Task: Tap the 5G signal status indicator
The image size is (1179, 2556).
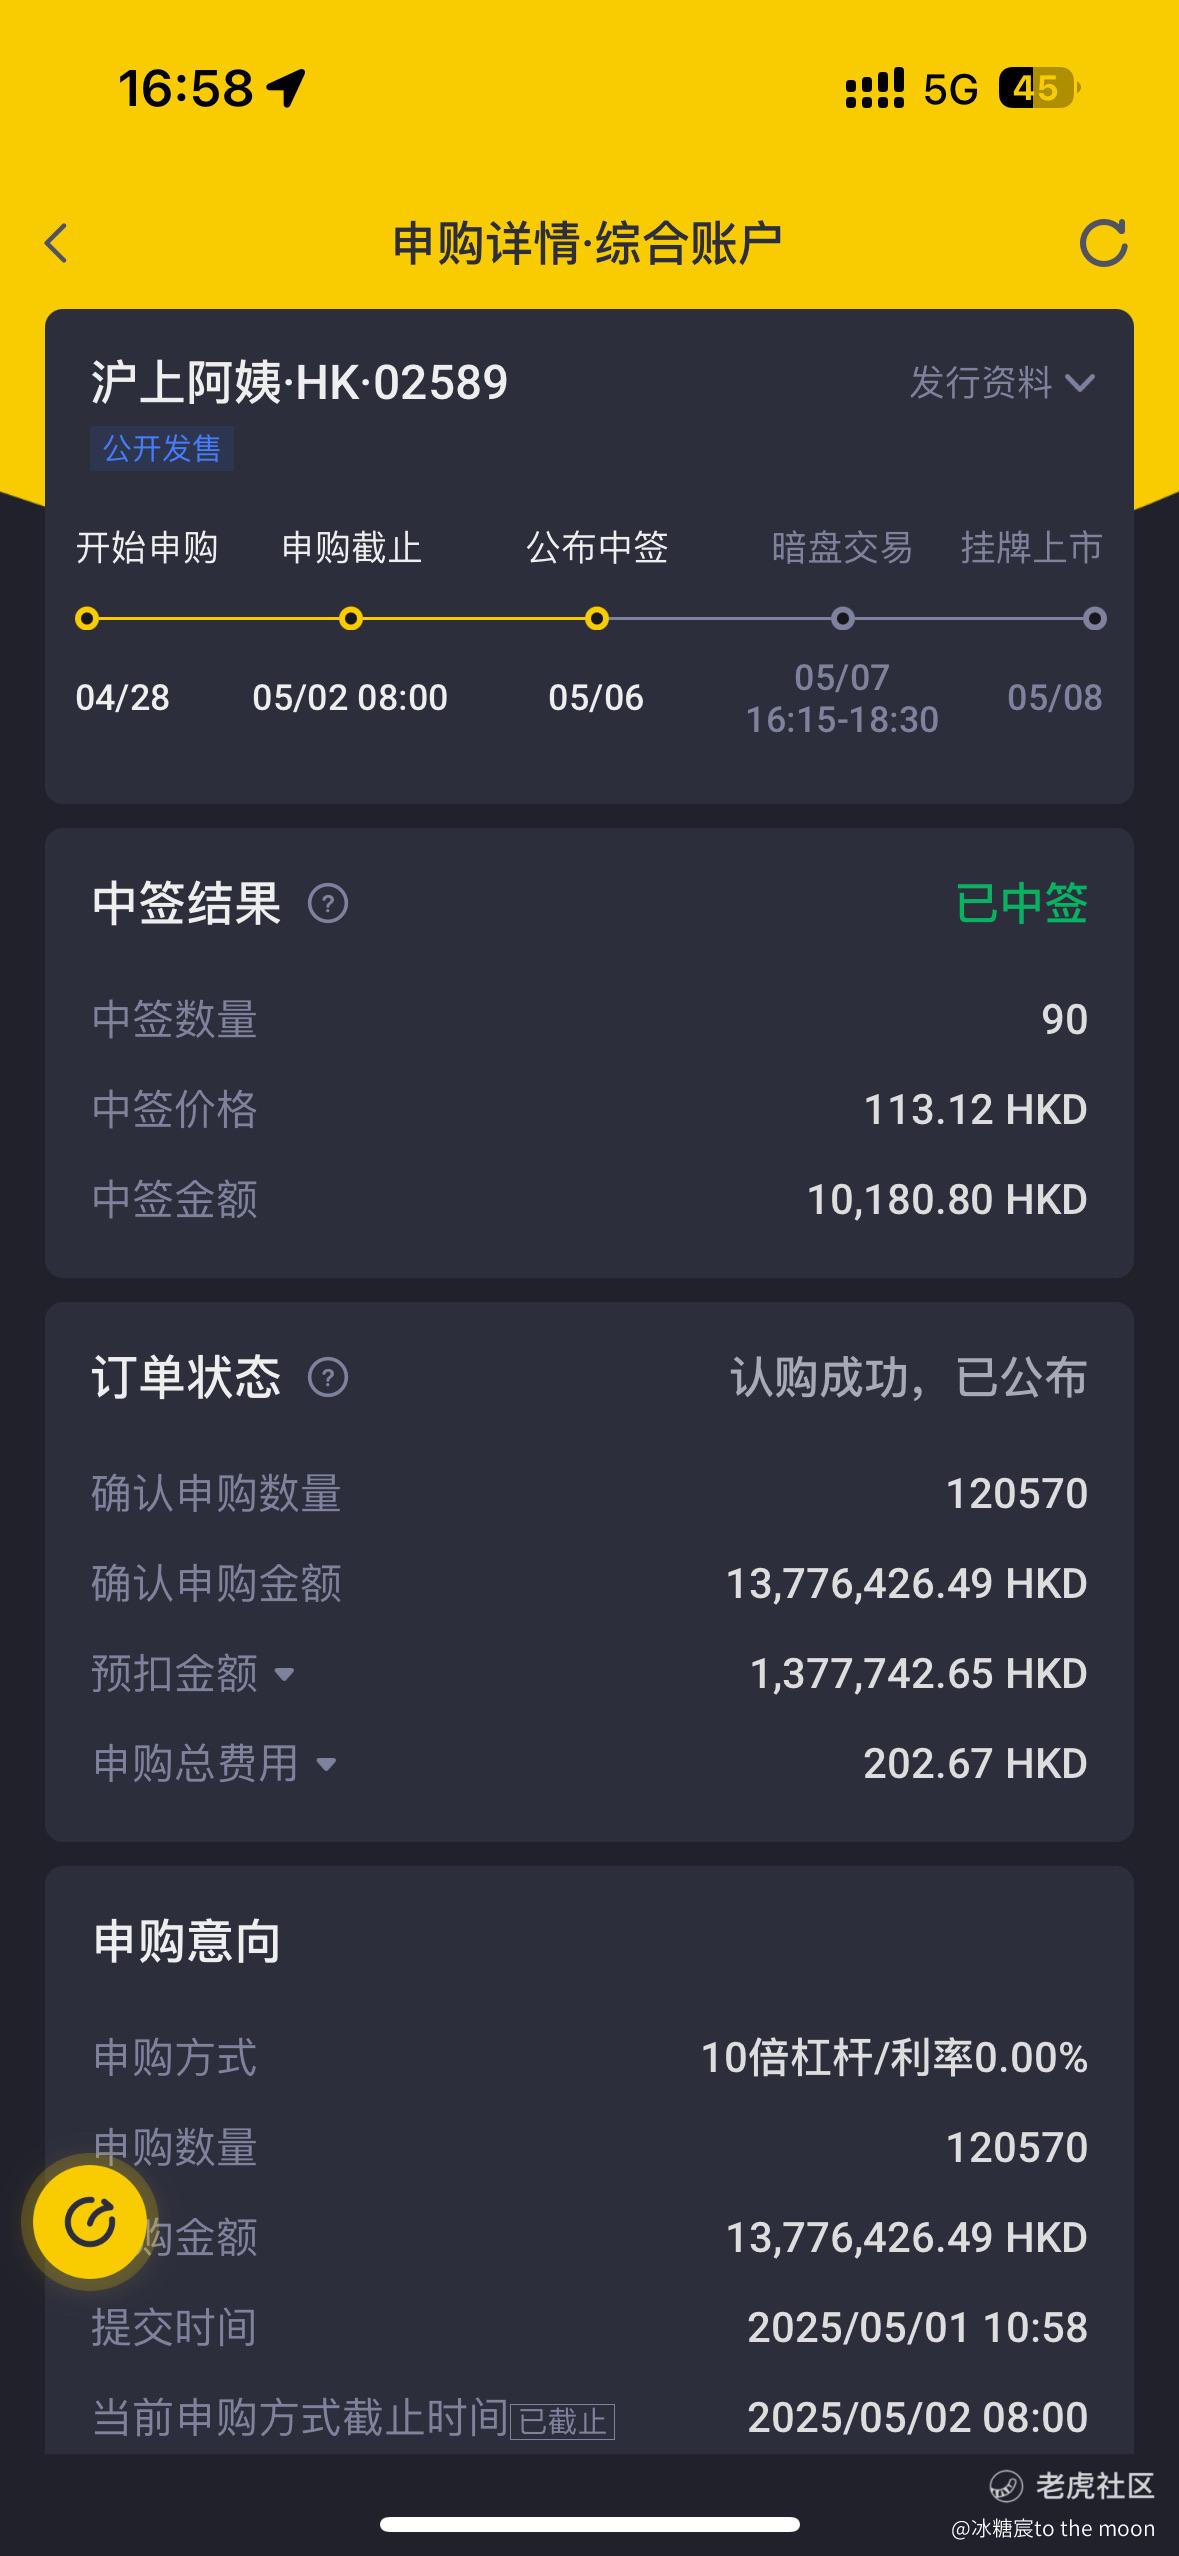Action: (x=950, y=90)
